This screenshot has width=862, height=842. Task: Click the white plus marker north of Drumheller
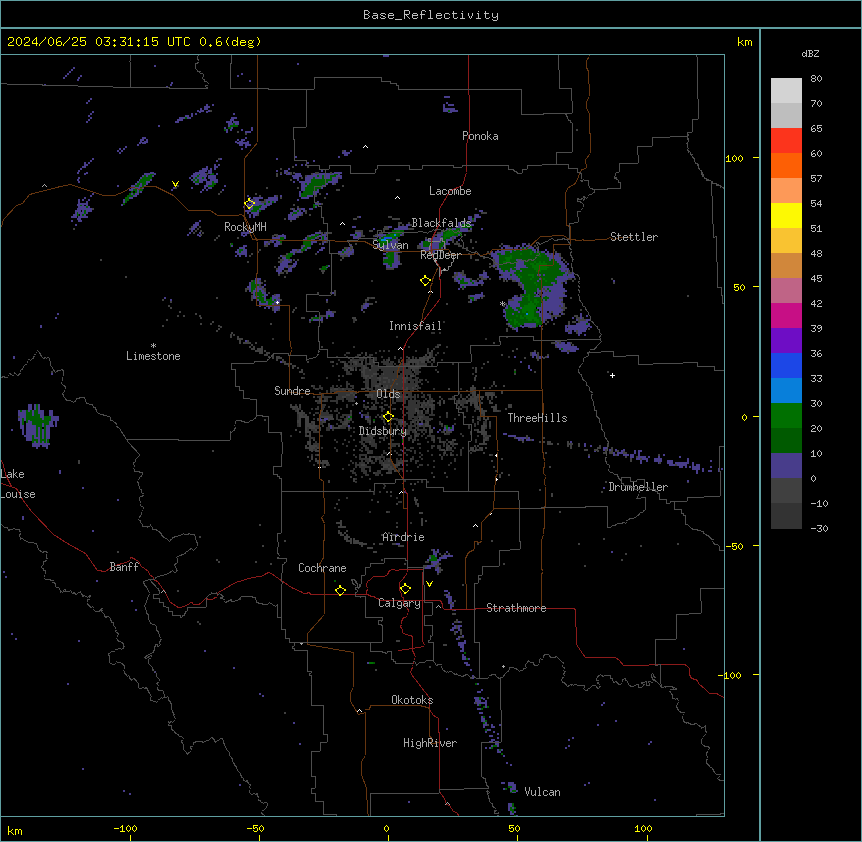[x=612, y=375]
